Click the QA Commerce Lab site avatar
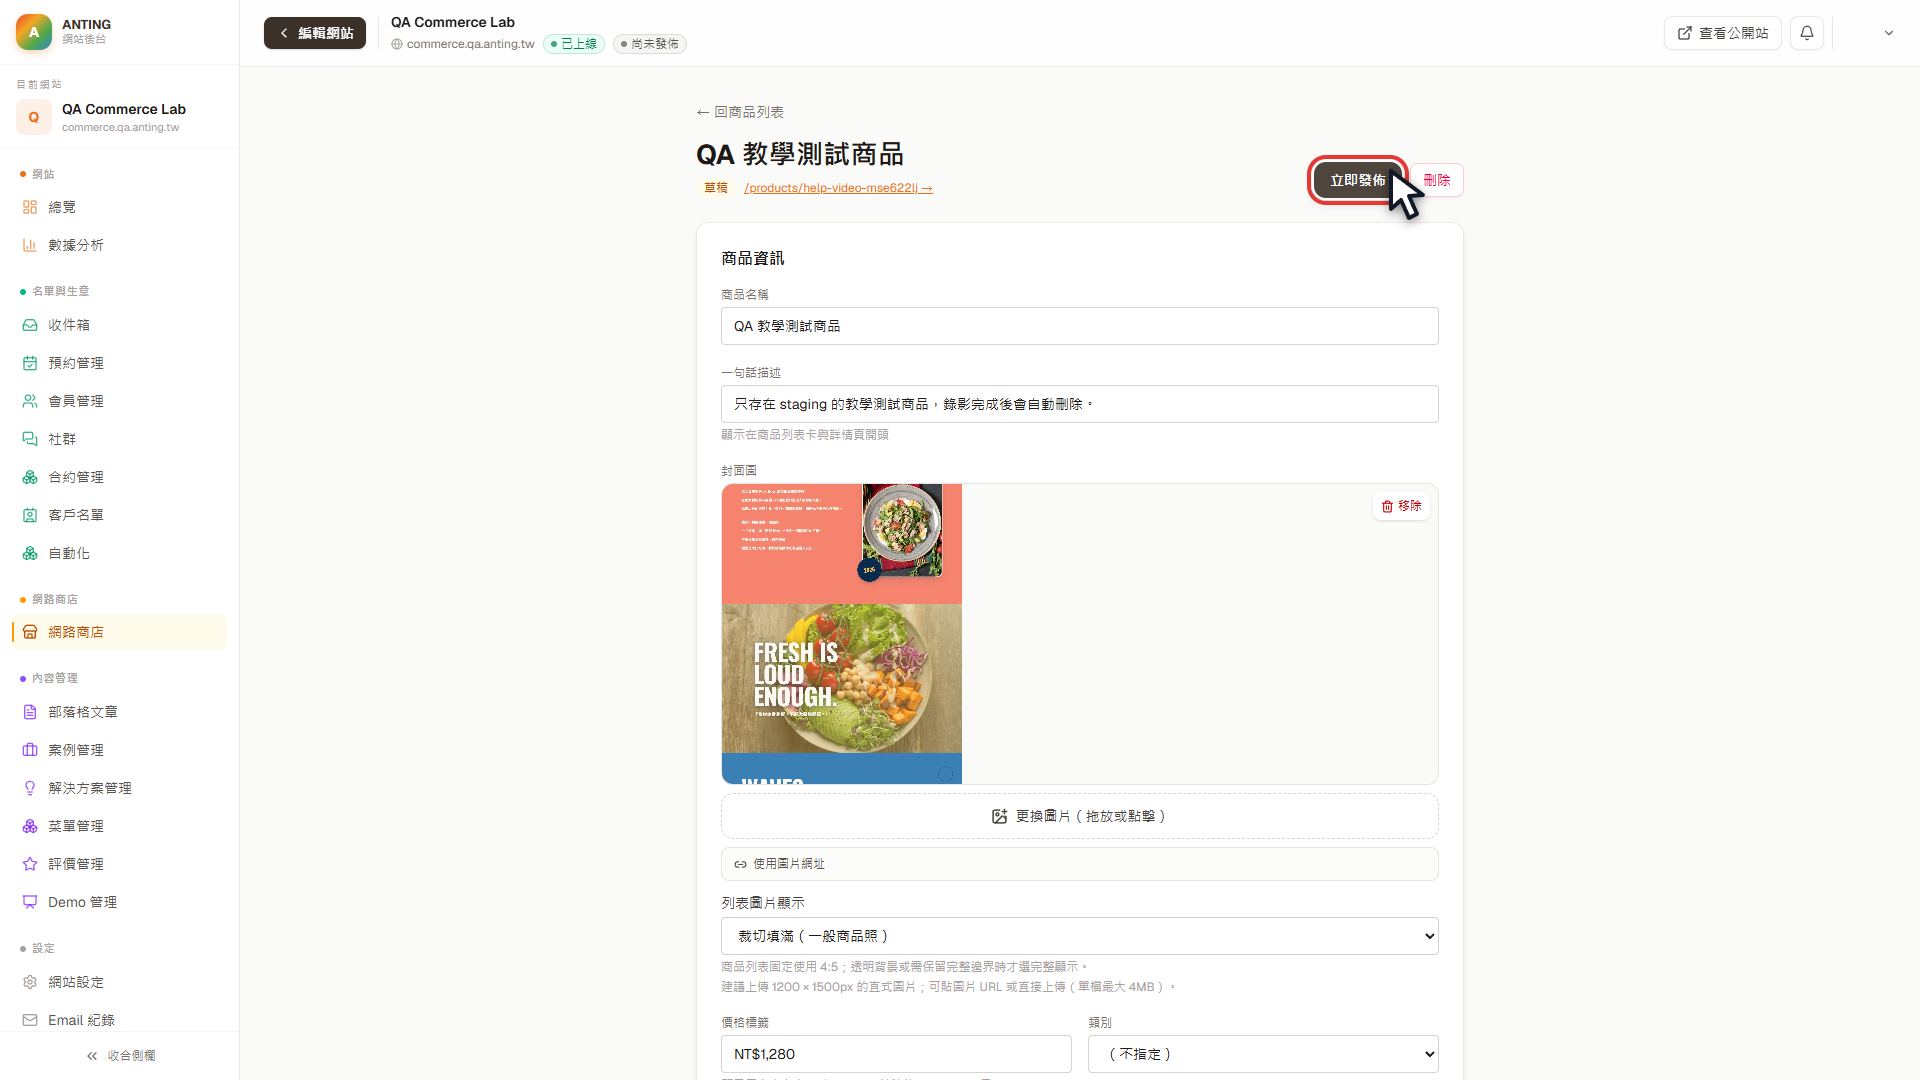The height and width of the screenshot is (1080, 1920). tap(34, 117)
